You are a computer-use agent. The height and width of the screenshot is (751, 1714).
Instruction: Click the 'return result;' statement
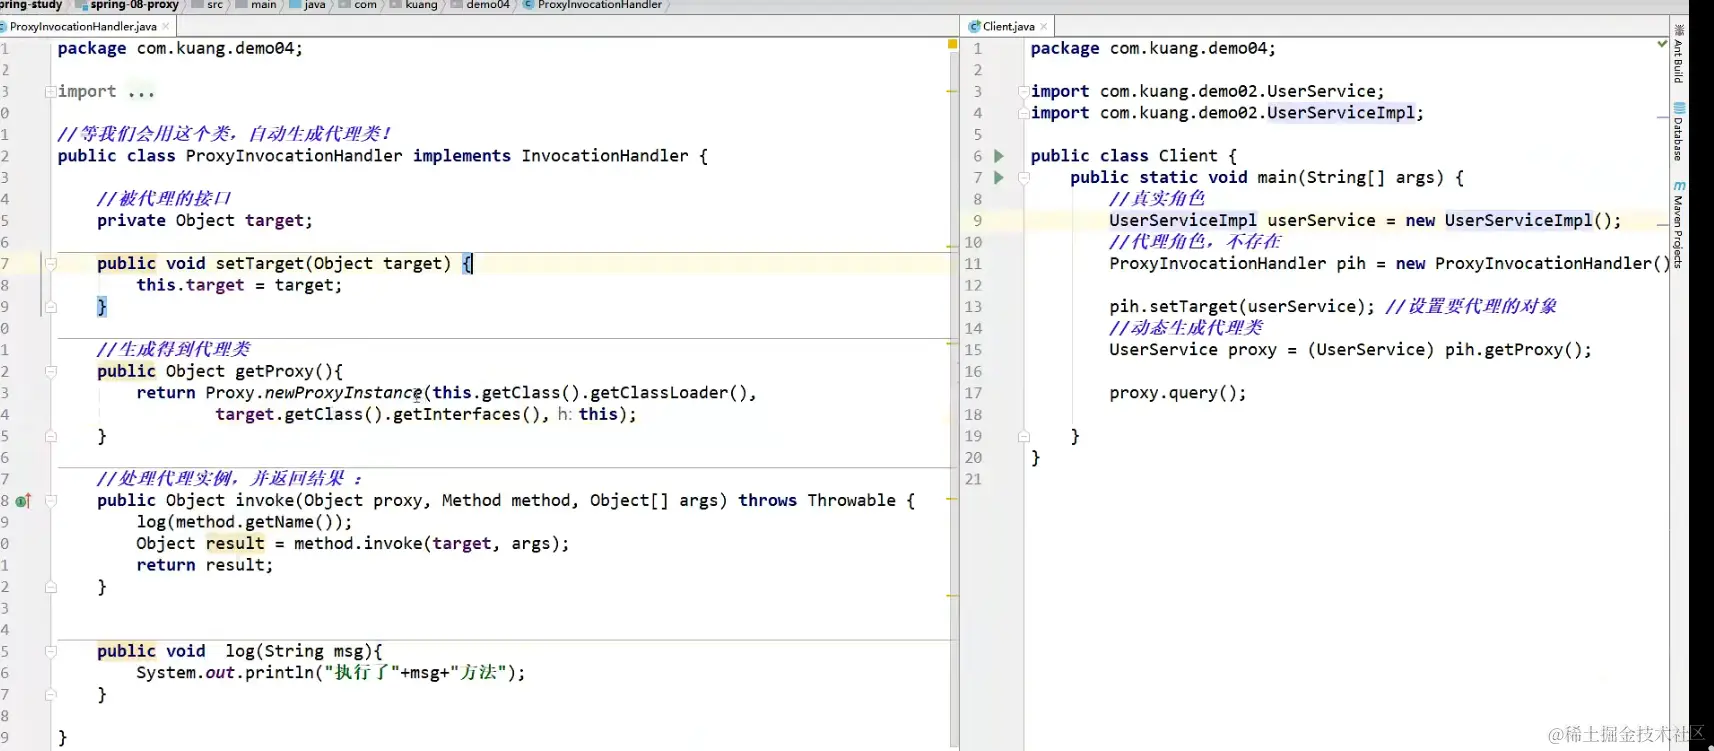click(204, 566)
